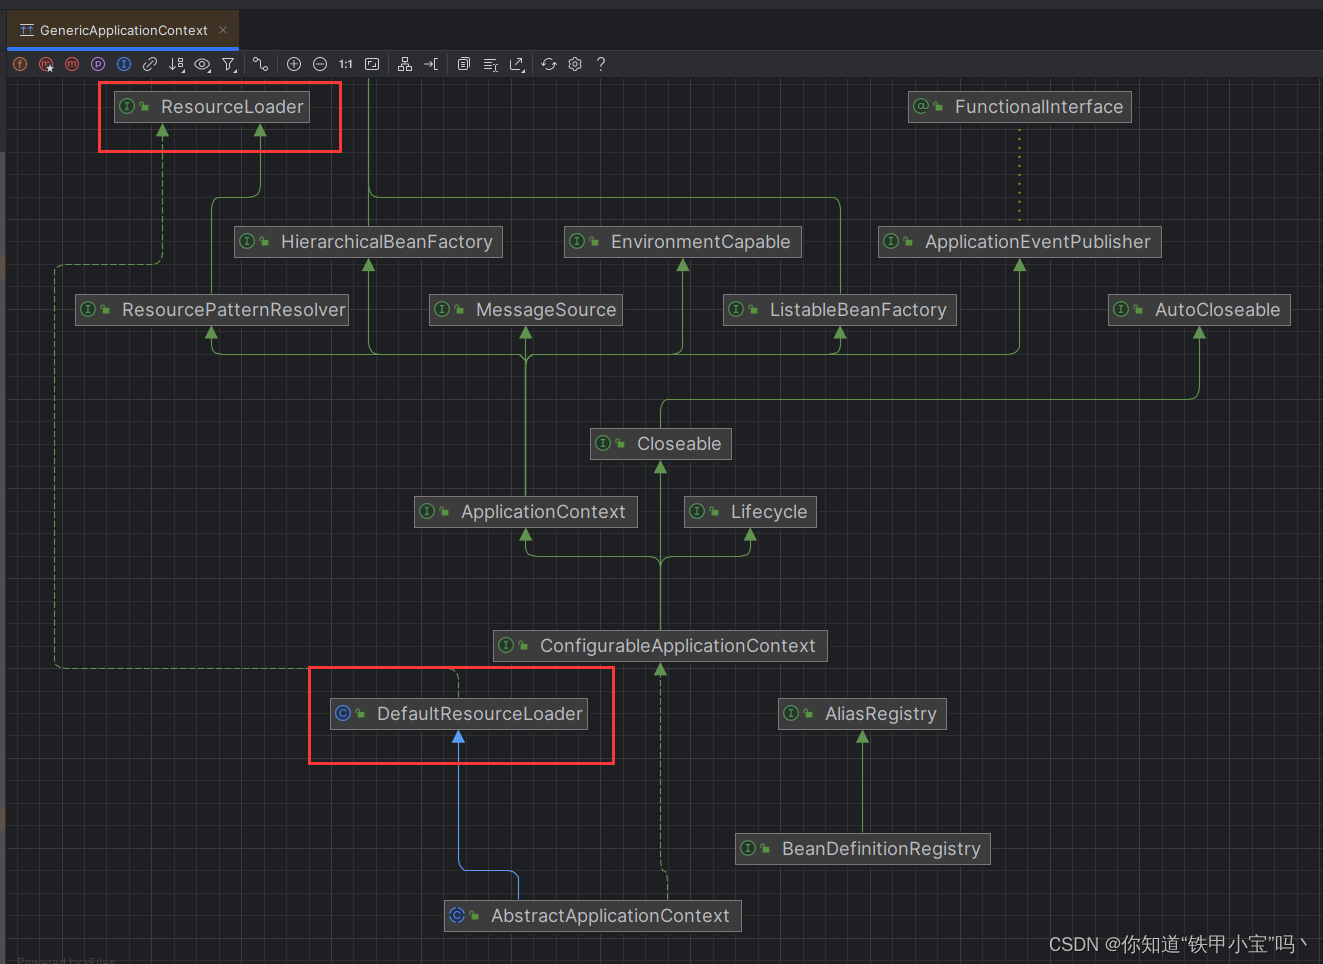Zoom out with the minus icon
Screen dimensions: 1323x964
(x=320, y=64)
